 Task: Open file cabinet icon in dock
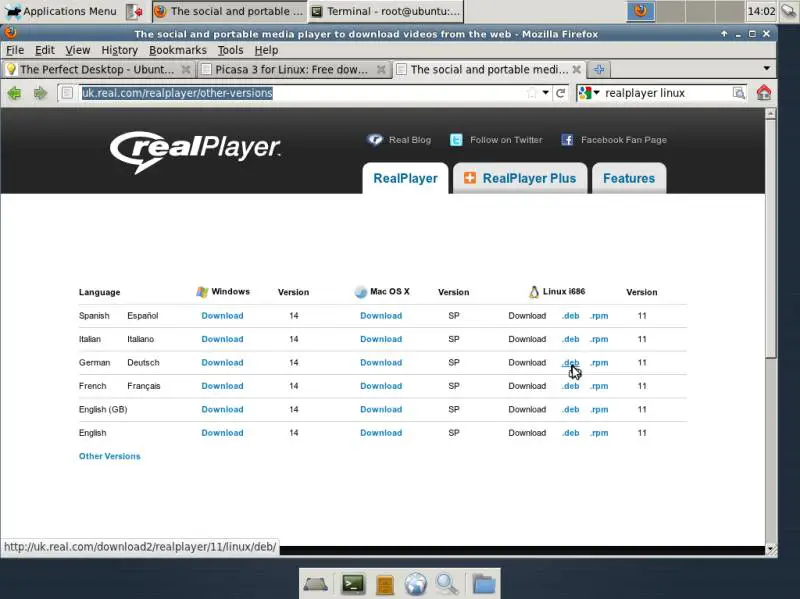[385, 585]
